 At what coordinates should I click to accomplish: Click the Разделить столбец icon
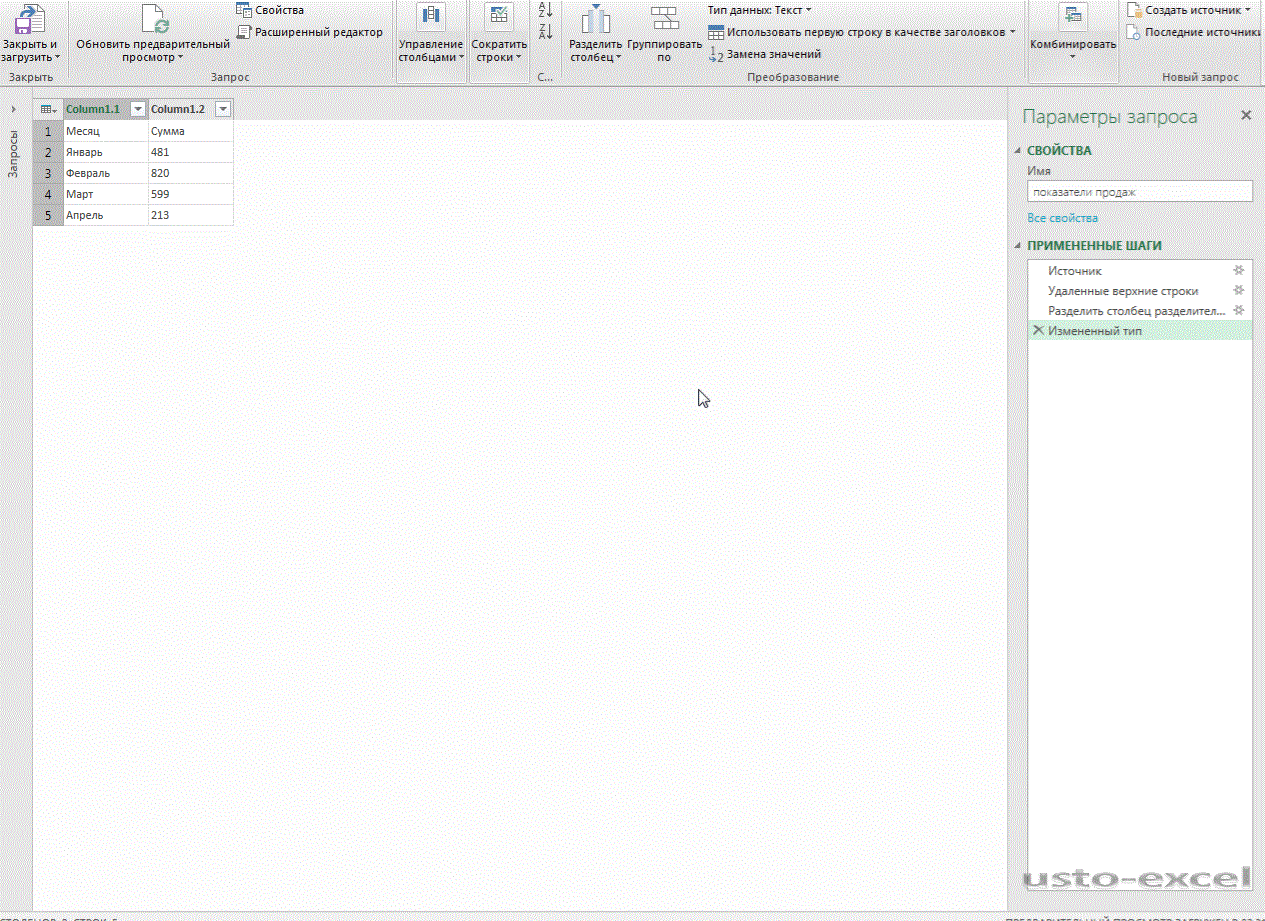coord(595,19)
